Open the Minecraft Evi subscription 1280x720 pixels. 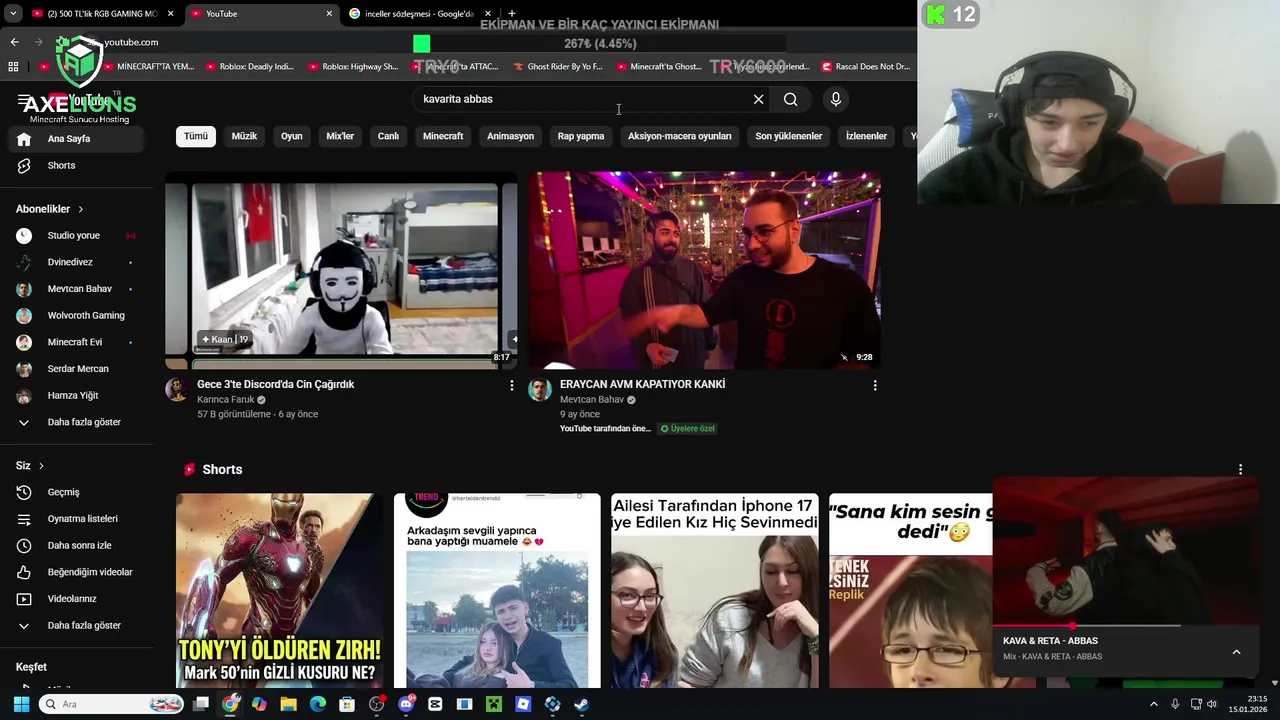[75, 342]
